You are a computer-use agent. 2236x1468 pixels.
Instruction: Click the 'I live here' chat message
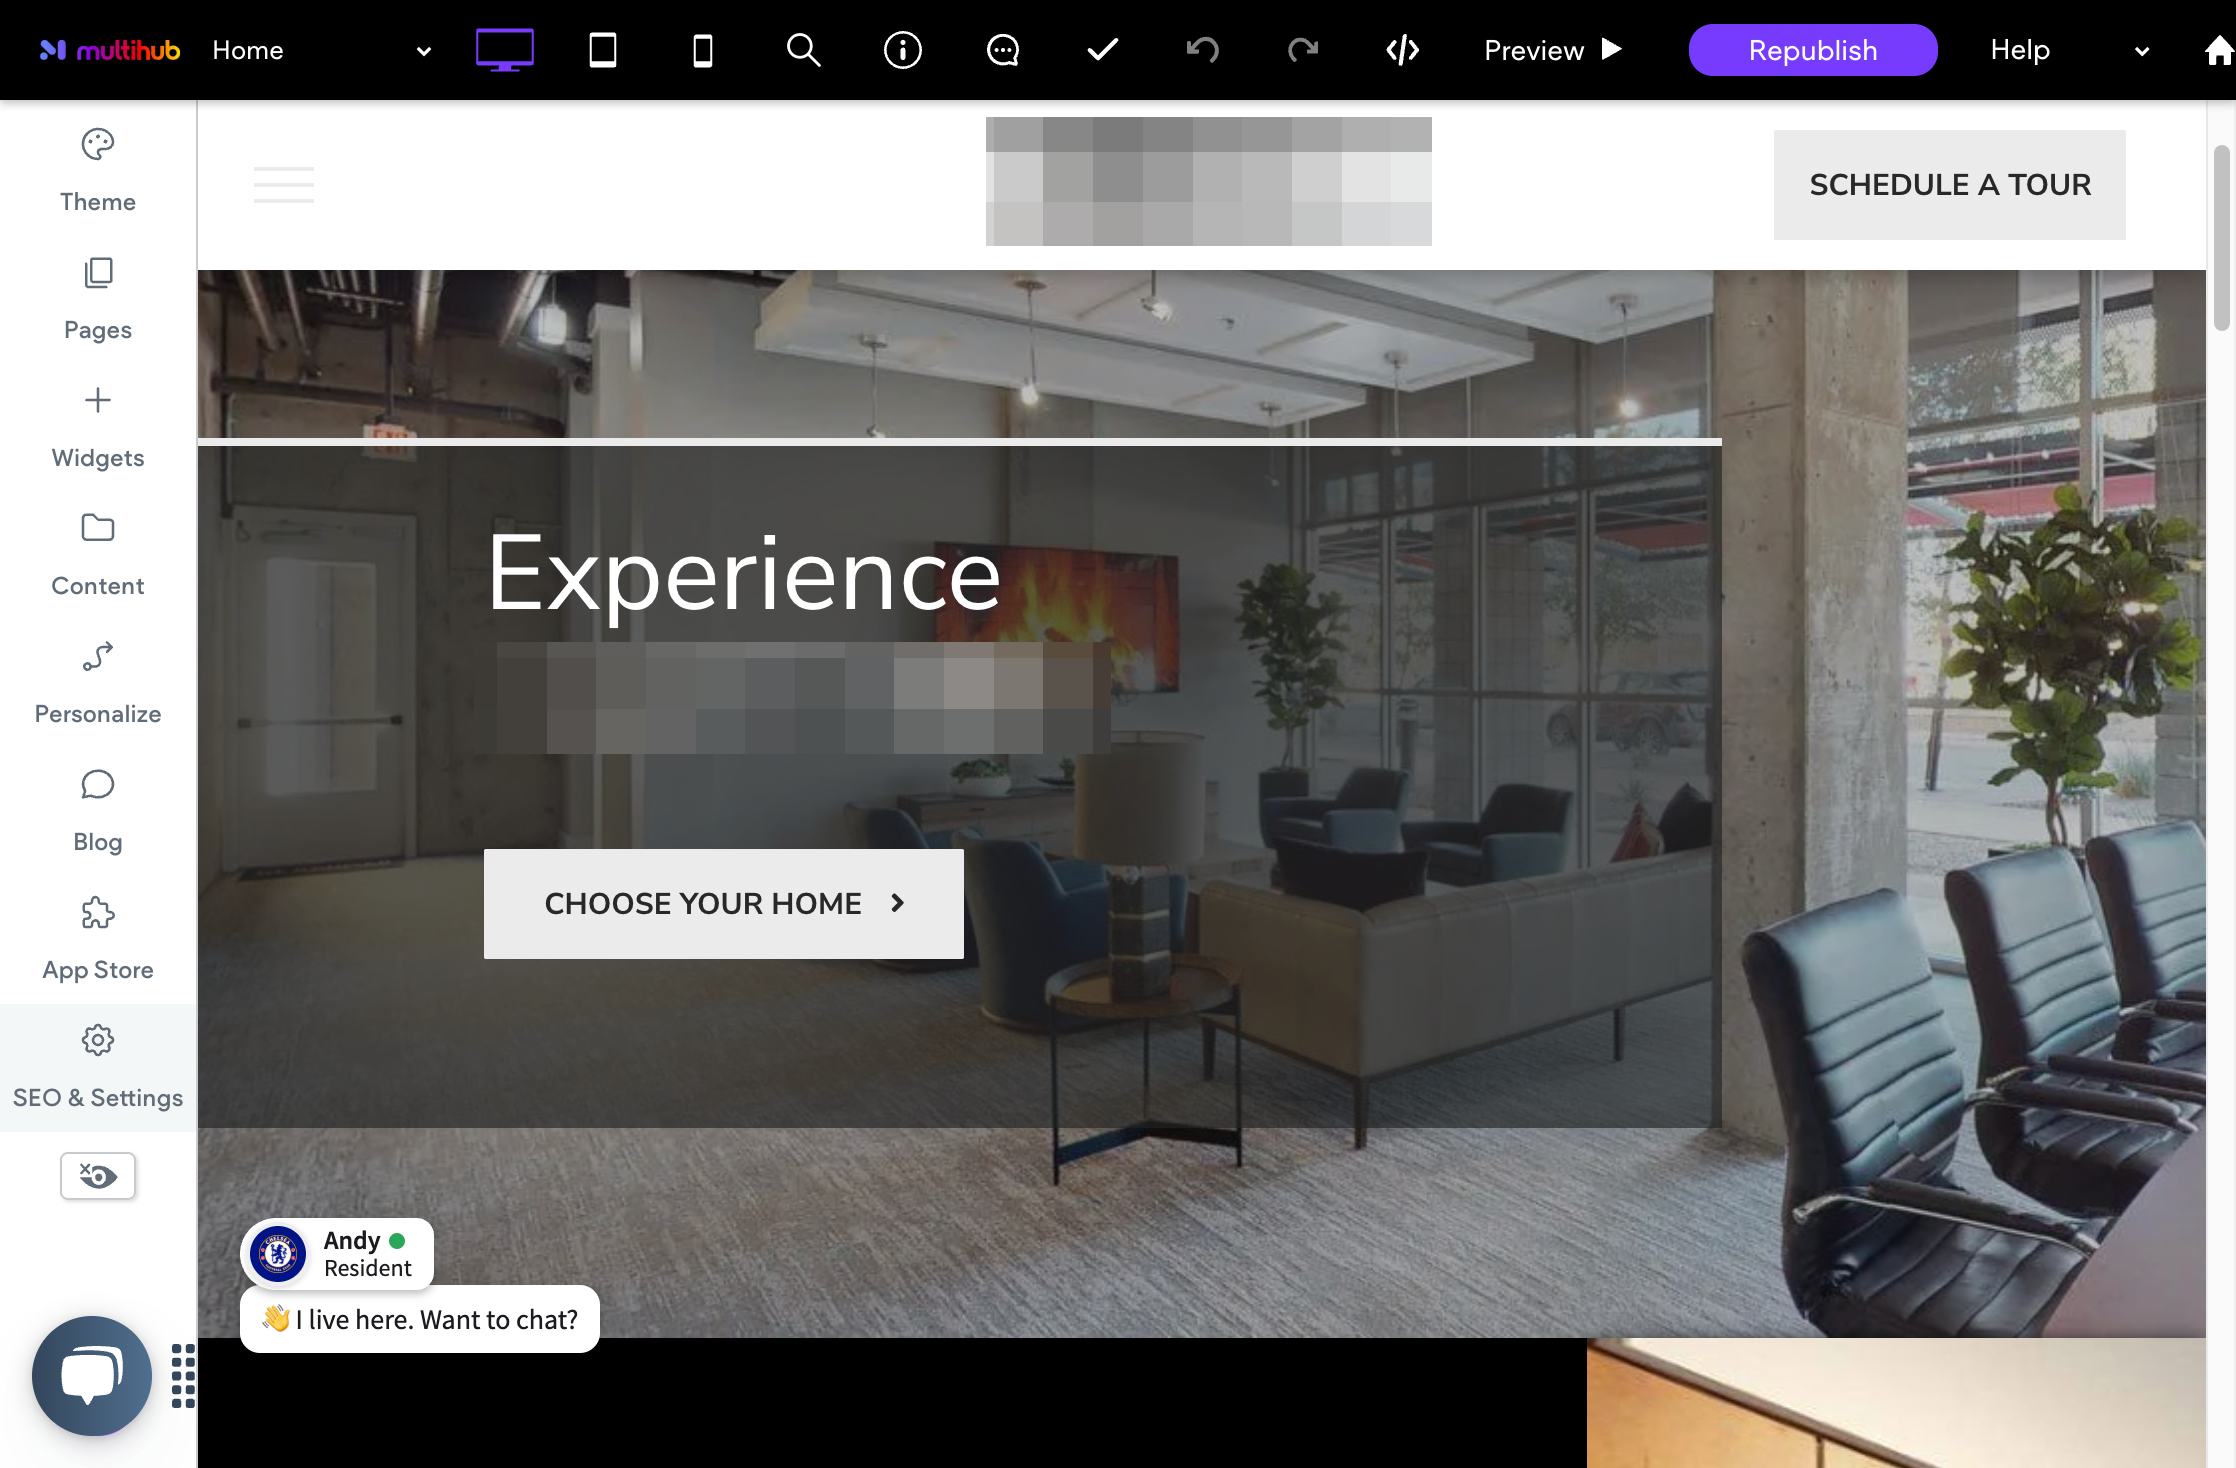(420, 1319)
